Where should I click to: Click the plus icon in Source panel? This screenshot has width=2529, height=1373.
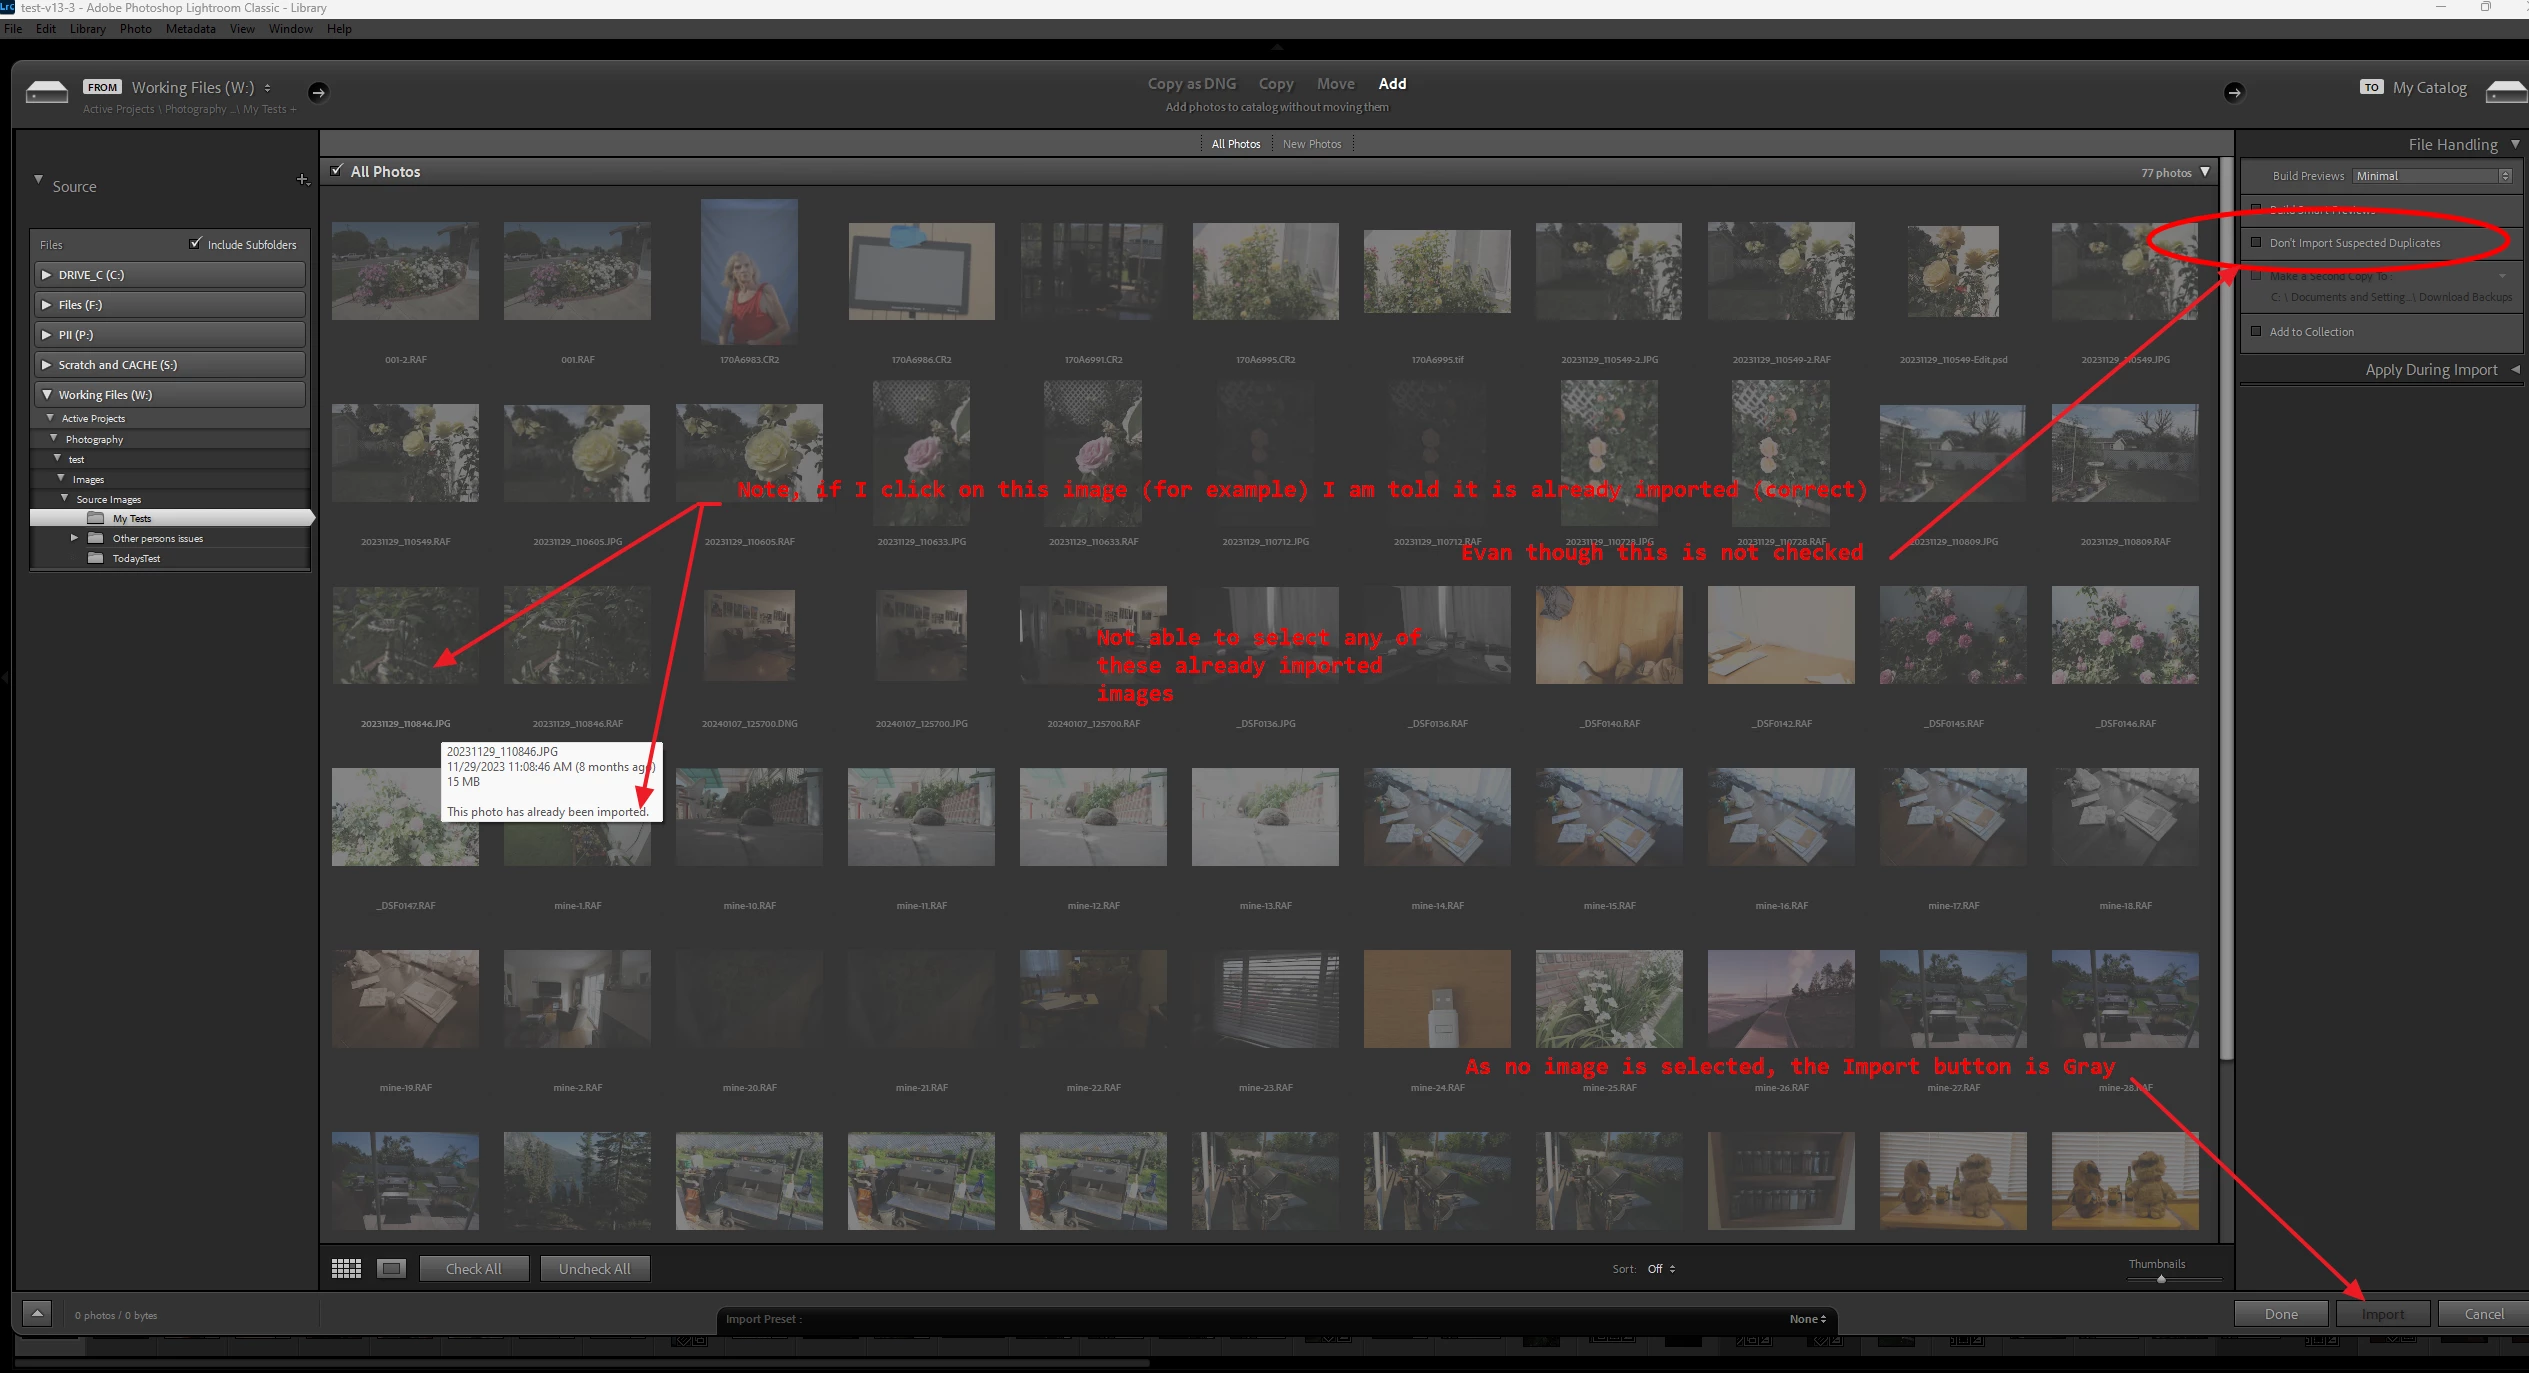(x=302, y=180)
